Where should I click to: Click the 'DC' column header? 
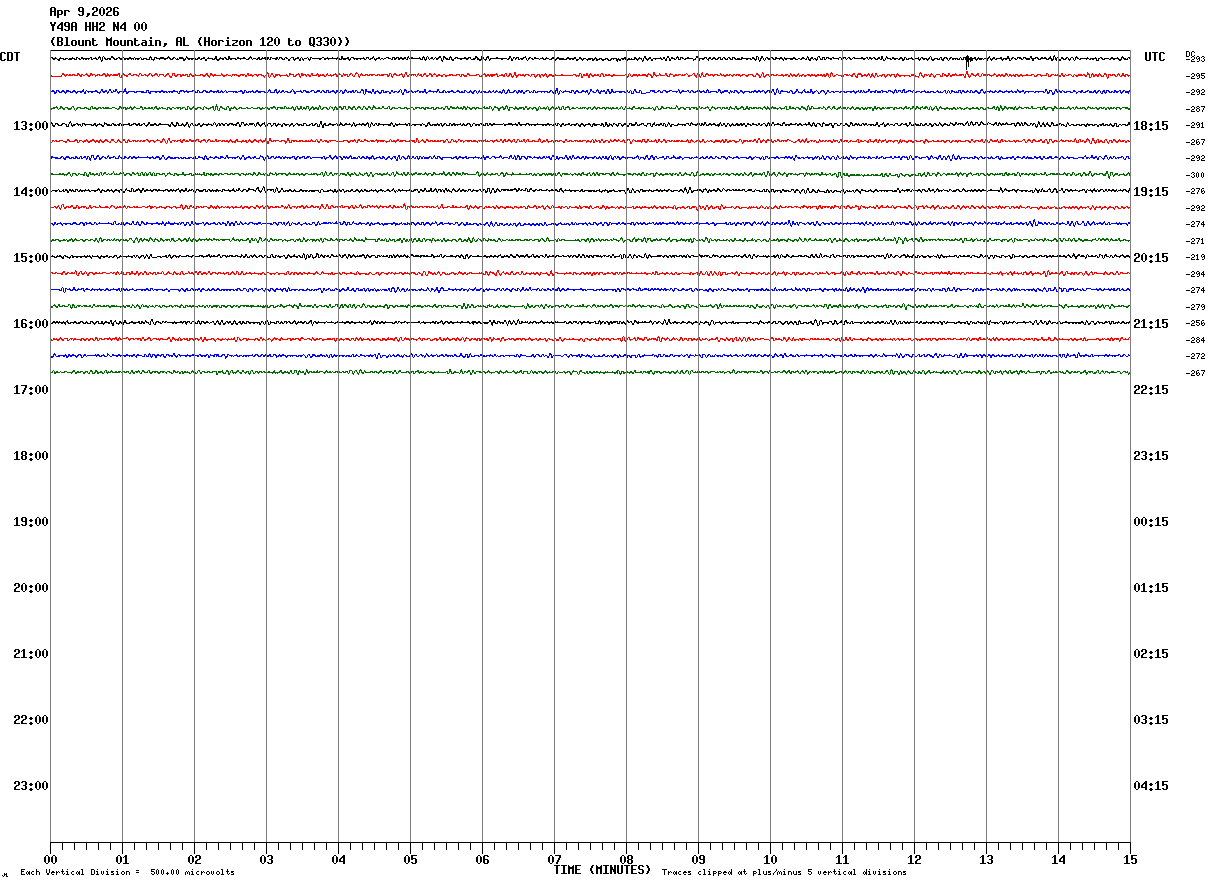click(1190, 54)
